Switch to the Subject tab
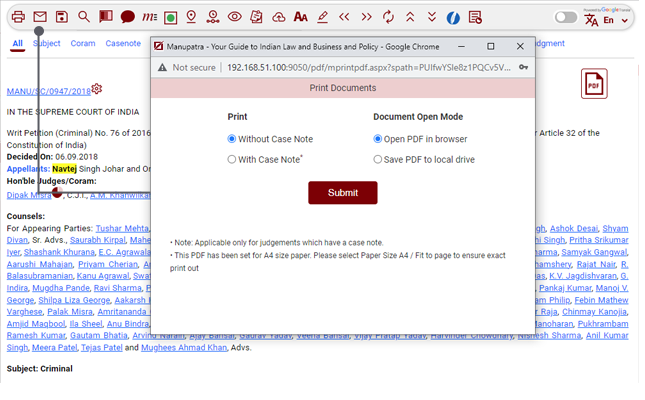The height and width of the screenshot is (400, 645). [46, 44]
